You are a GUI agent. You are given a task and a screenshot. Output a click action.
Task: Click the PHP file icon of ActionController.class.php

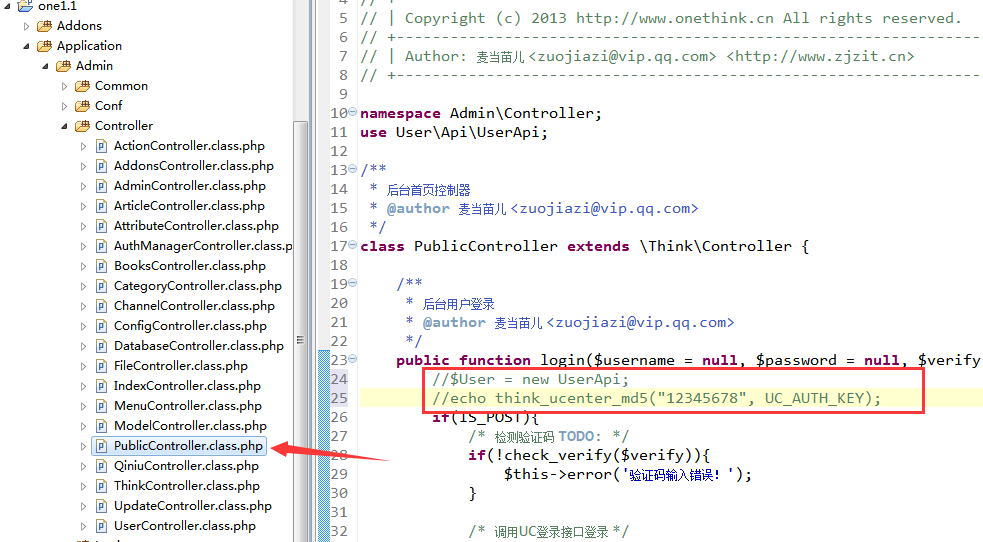[x=101, y=146]
